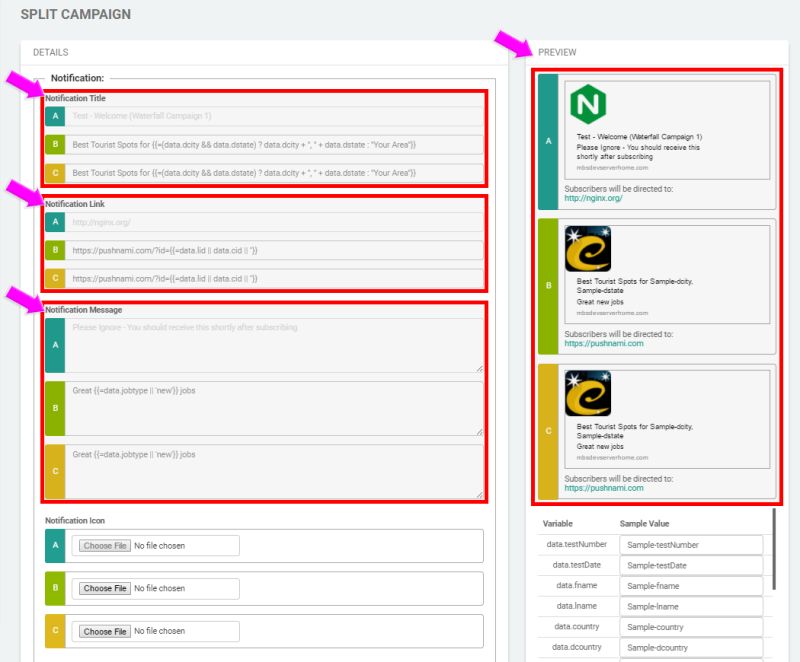This screenshot has height=662, width=800.
Task: Click the Sample-fname value field
Action: click(691, 586)
